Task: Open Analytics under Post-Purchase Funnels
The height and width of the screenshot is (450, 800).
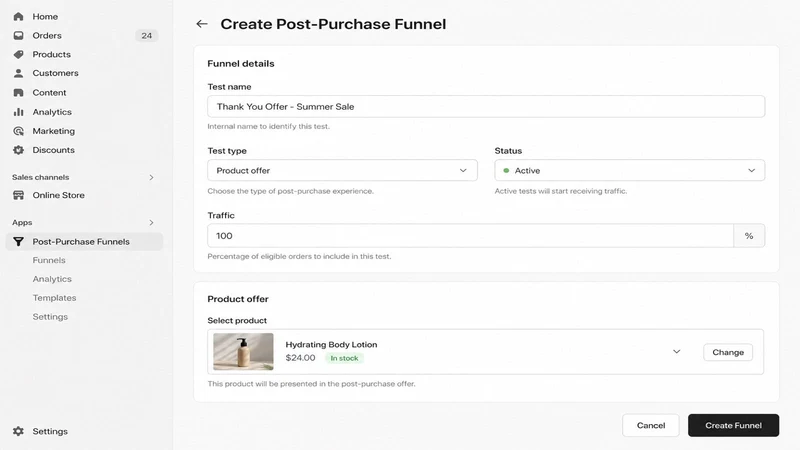Action: coord(52,279)
